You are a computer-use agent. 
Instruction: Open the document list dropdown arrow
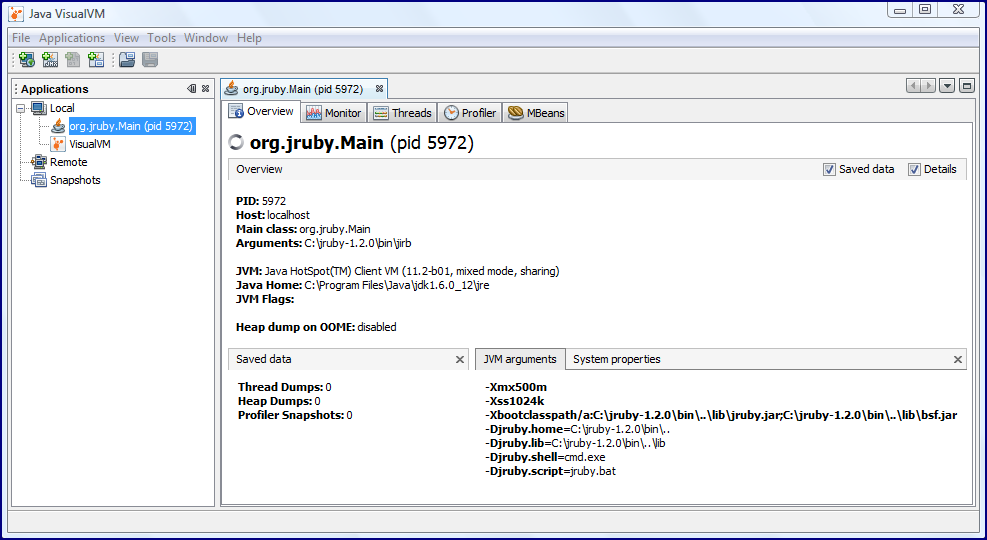tap(947, 86)
